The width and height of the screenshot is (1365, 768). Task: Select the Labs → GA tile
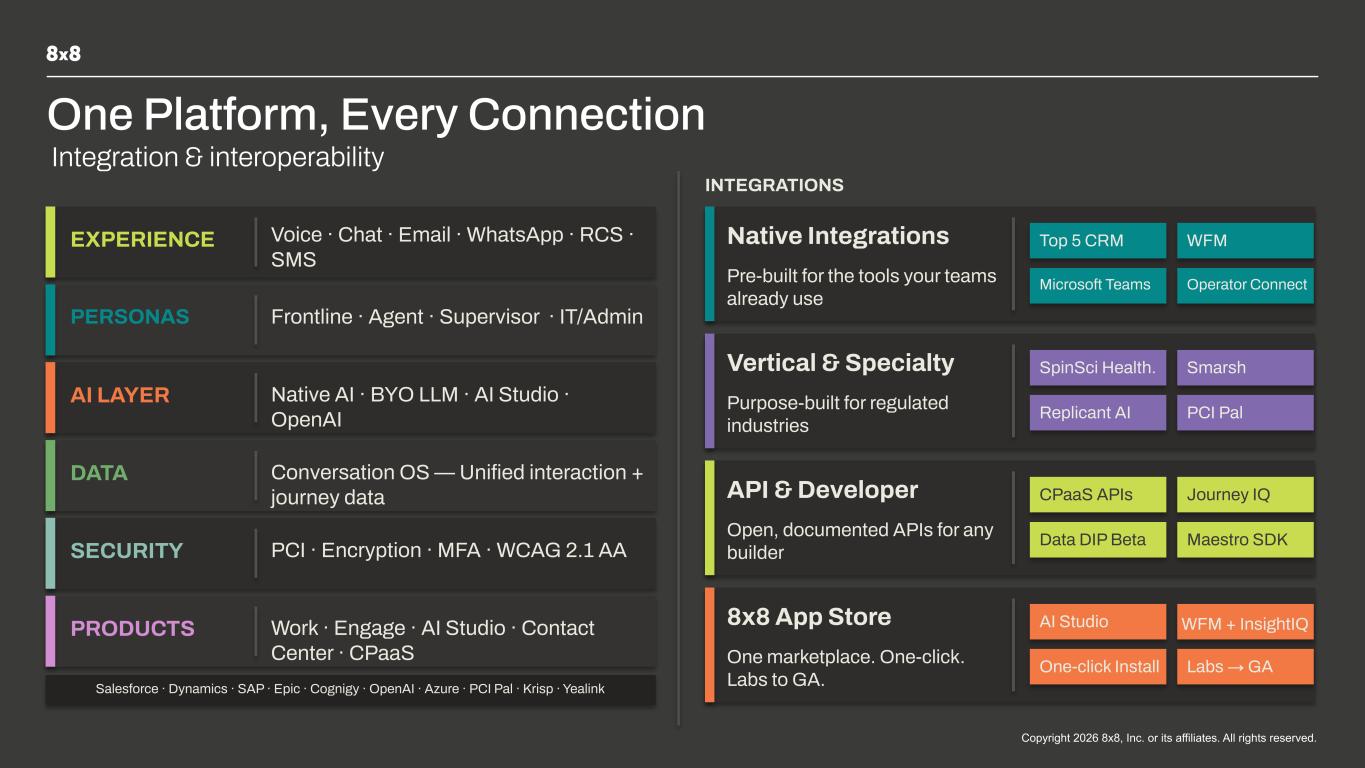[1245, 666]
